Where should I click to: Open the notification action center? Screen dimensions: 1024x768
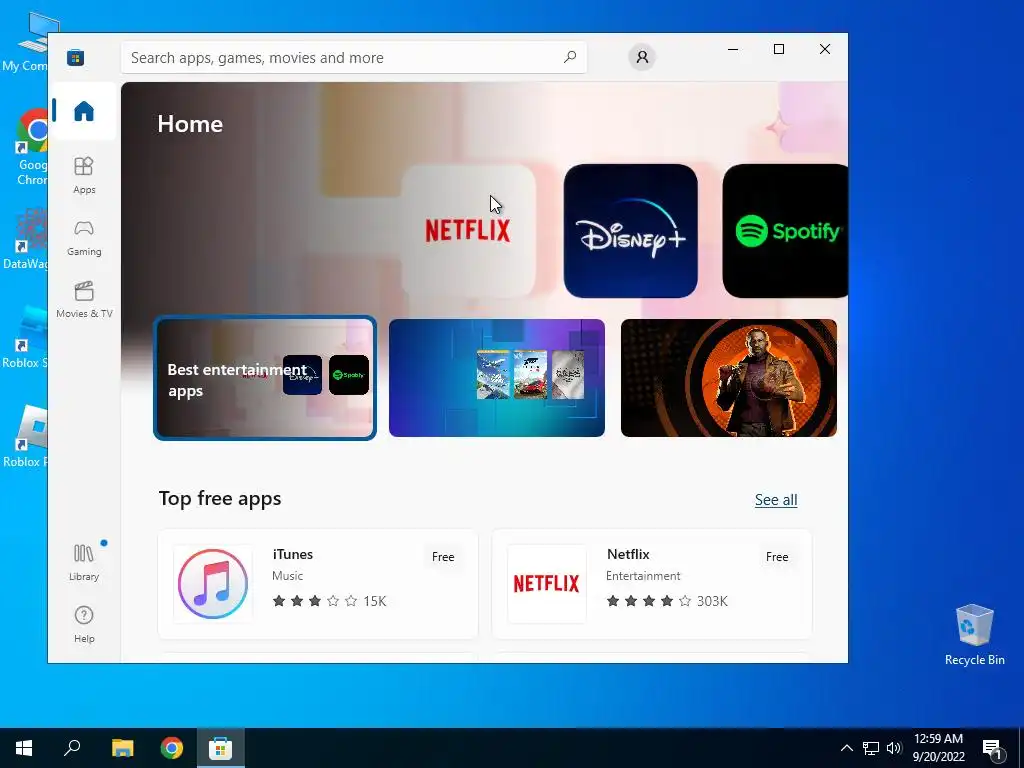[993, 748]
